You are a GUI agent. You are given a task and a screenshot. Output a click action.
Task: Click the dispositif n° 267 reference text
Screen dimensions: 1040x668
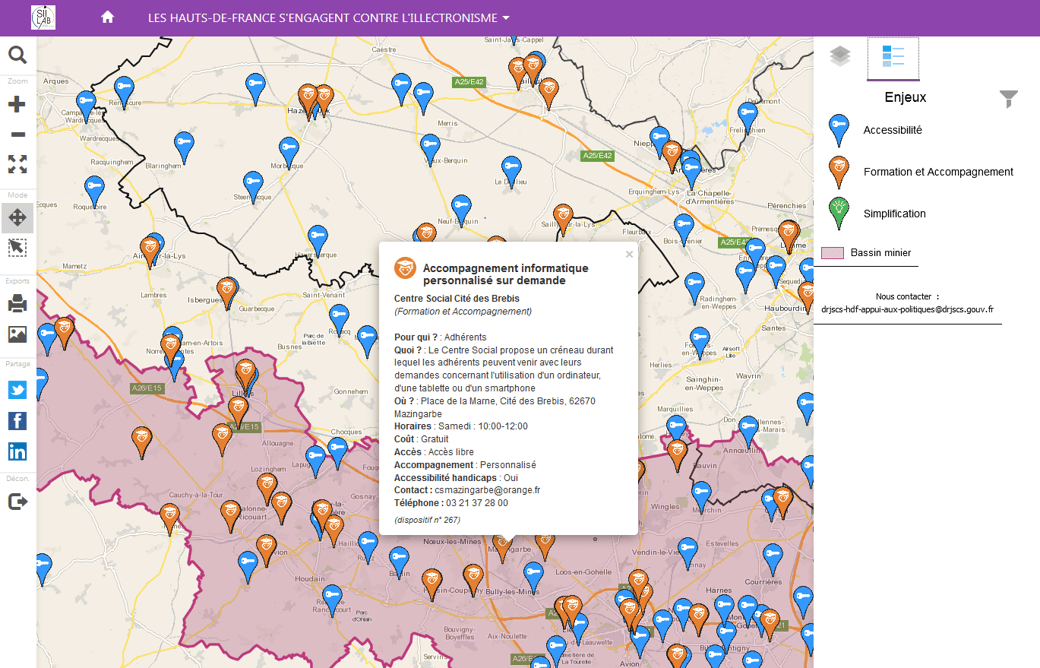(x=427, y=520)
